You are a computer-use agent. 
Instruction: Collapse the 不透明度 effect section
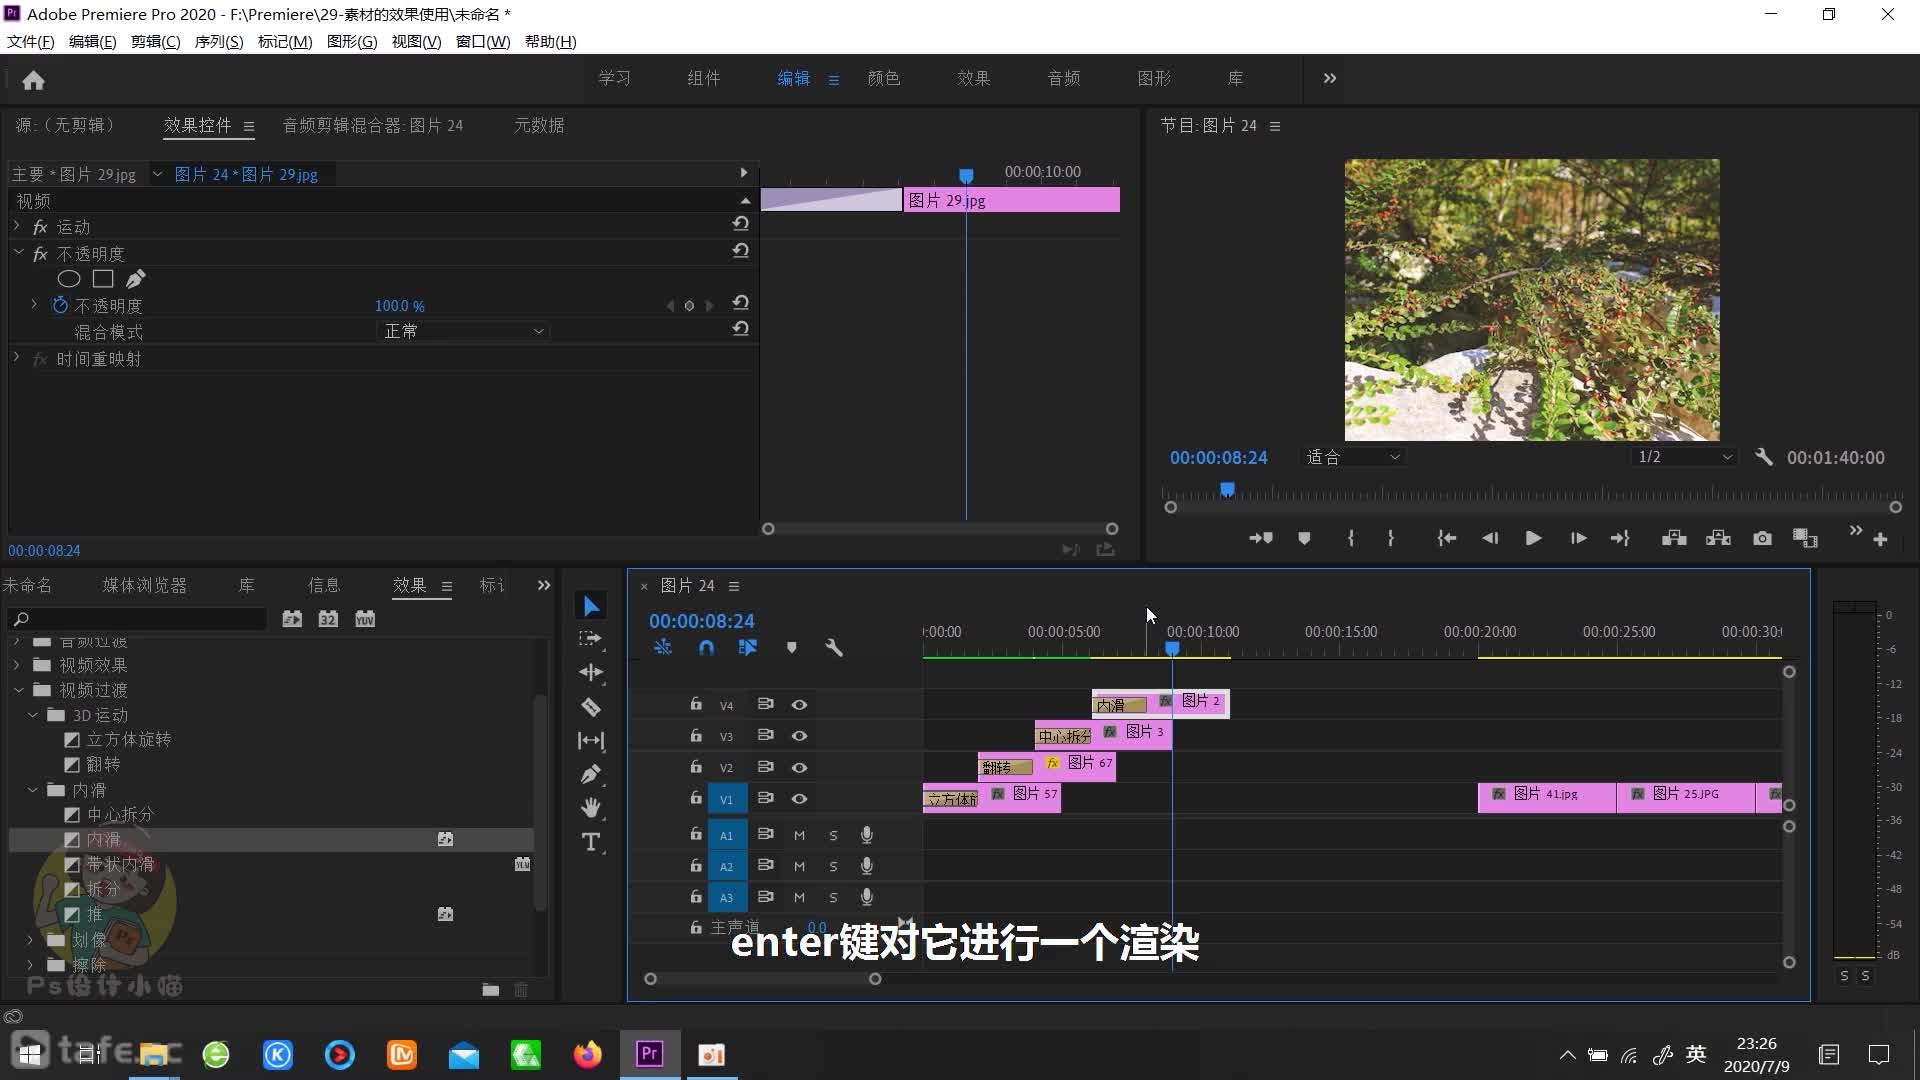[x=18, y=253]
